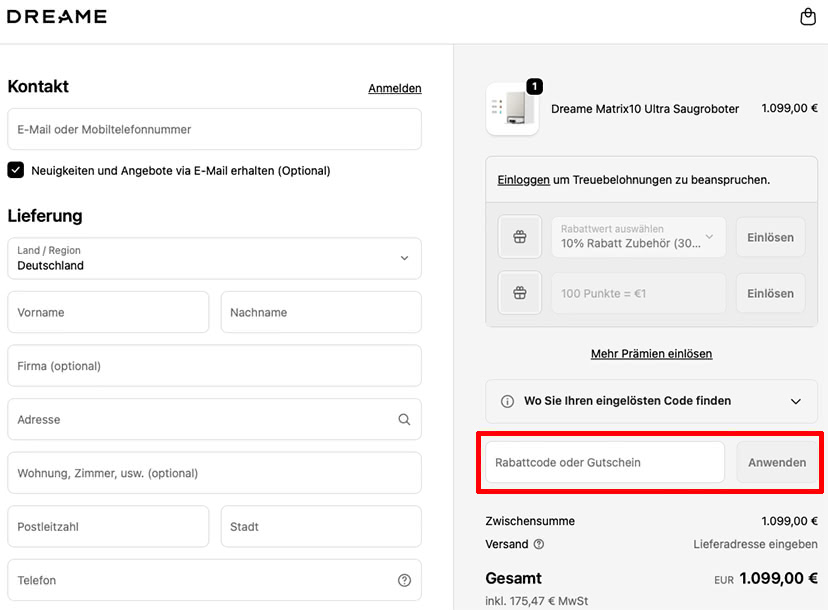This screenshot has width=828, height=610.
Task: Click the Mehr Prämien einlösen link
Action: pyautogui.click(x=651, y=354)
